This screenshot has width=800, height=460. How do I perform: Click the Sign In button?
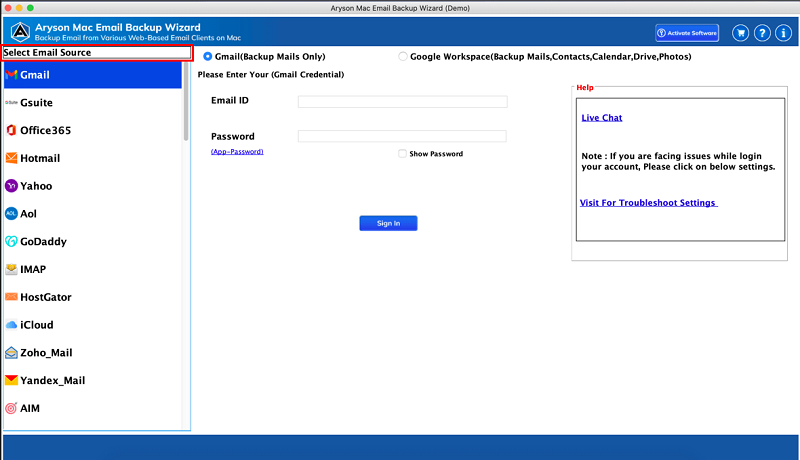tap(388, 223)
